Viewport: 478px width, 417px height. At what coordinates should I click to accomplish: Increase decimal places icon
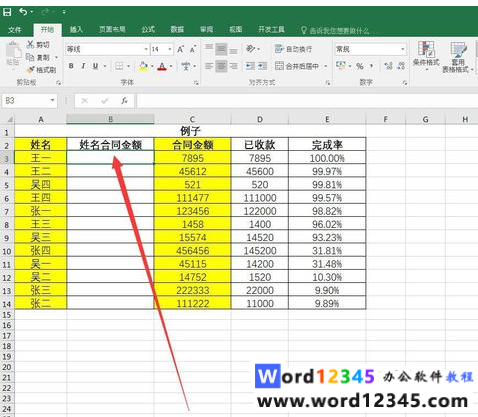tap(388, 66)
